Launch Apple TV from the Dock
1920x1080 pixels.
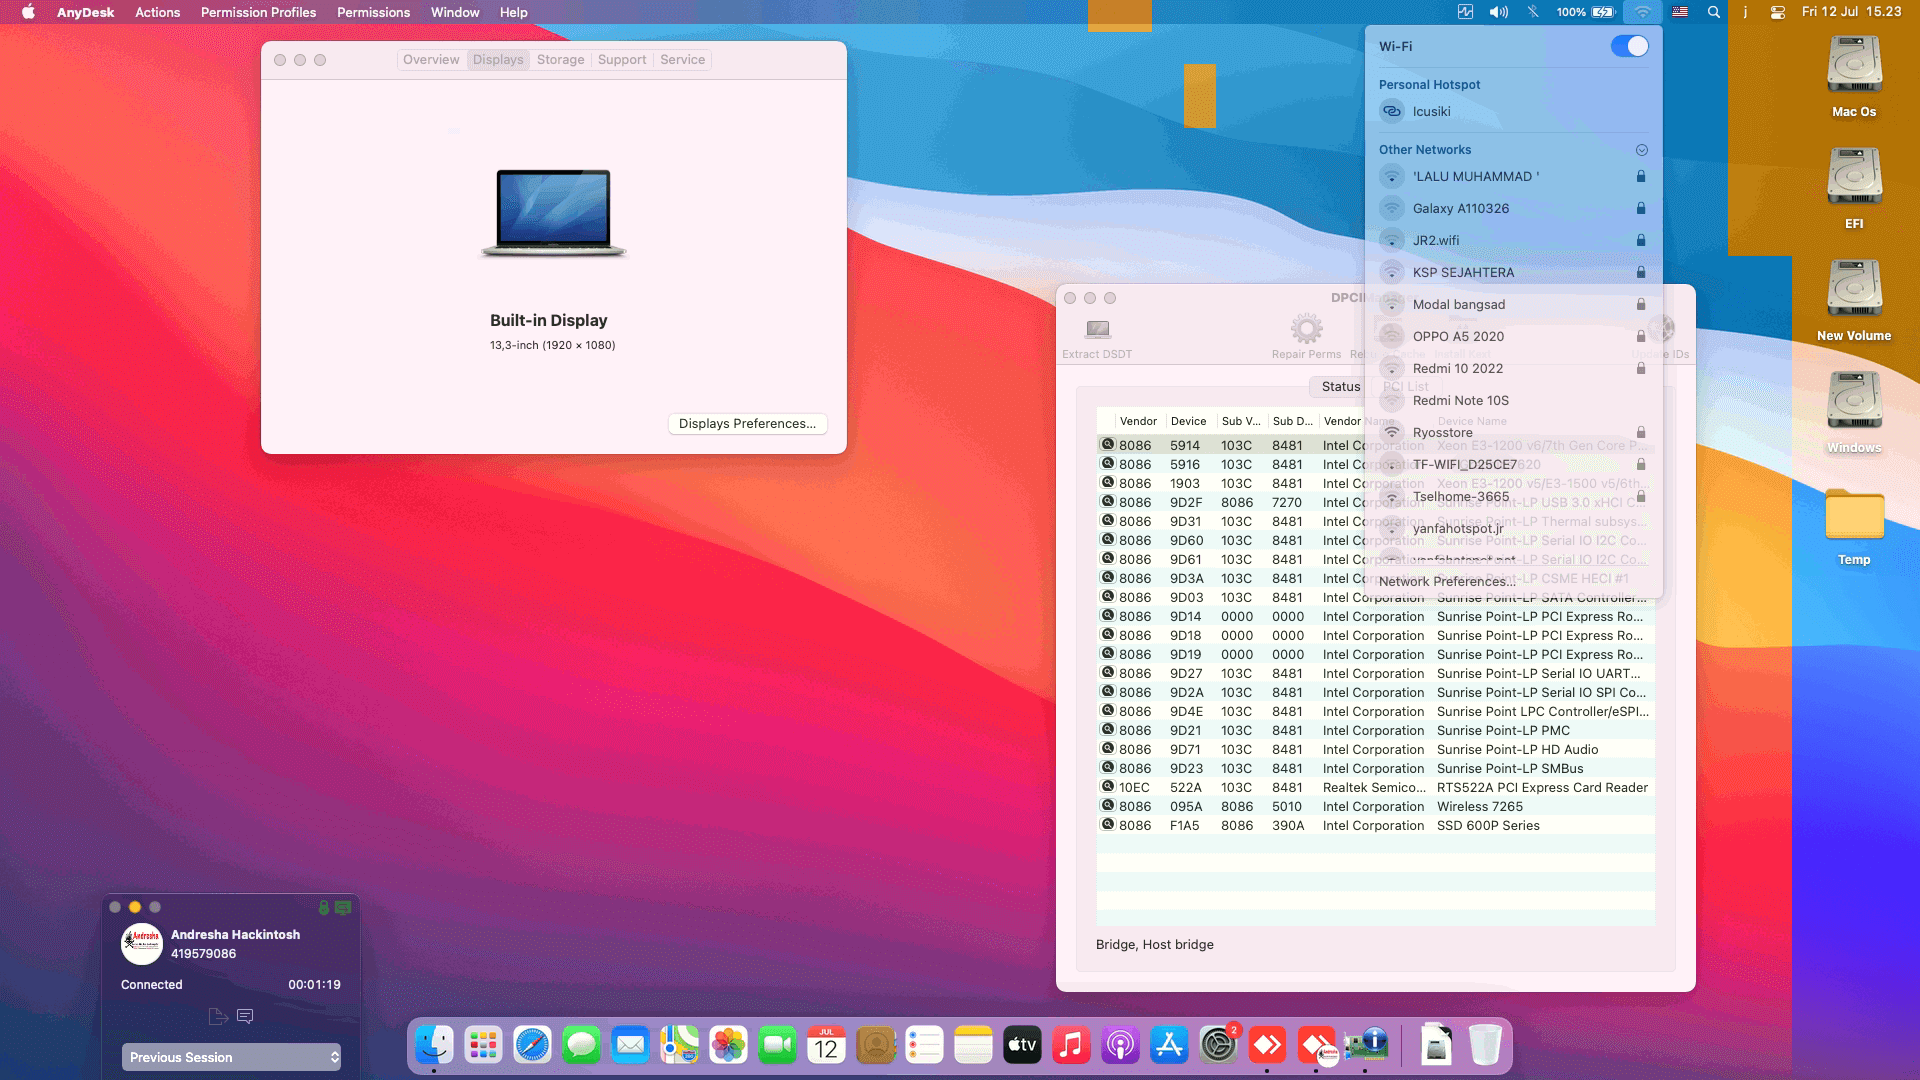coord(1022,1045)
